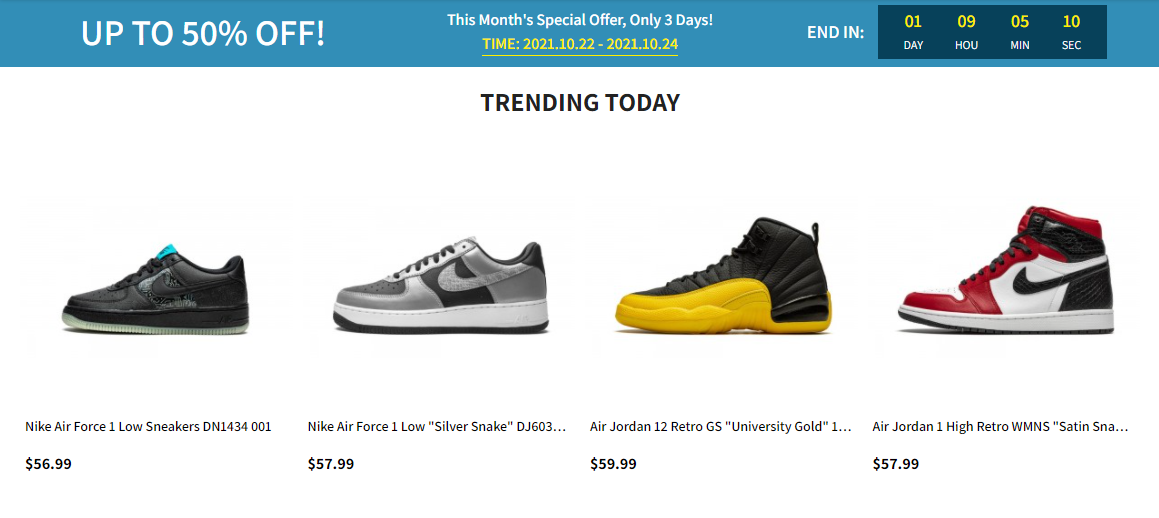The image size is (1159, 518).
Task: Click the $56.99 price
Action: click(48, 464)
